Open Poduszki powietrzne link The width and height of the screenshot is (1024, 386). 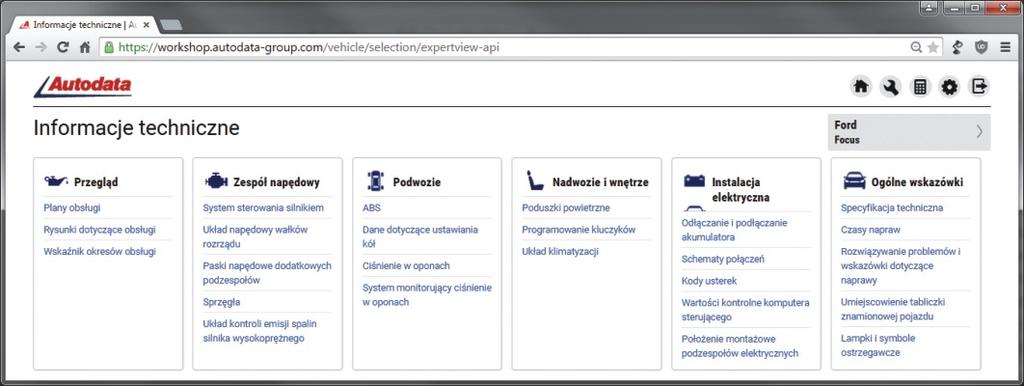566,208
